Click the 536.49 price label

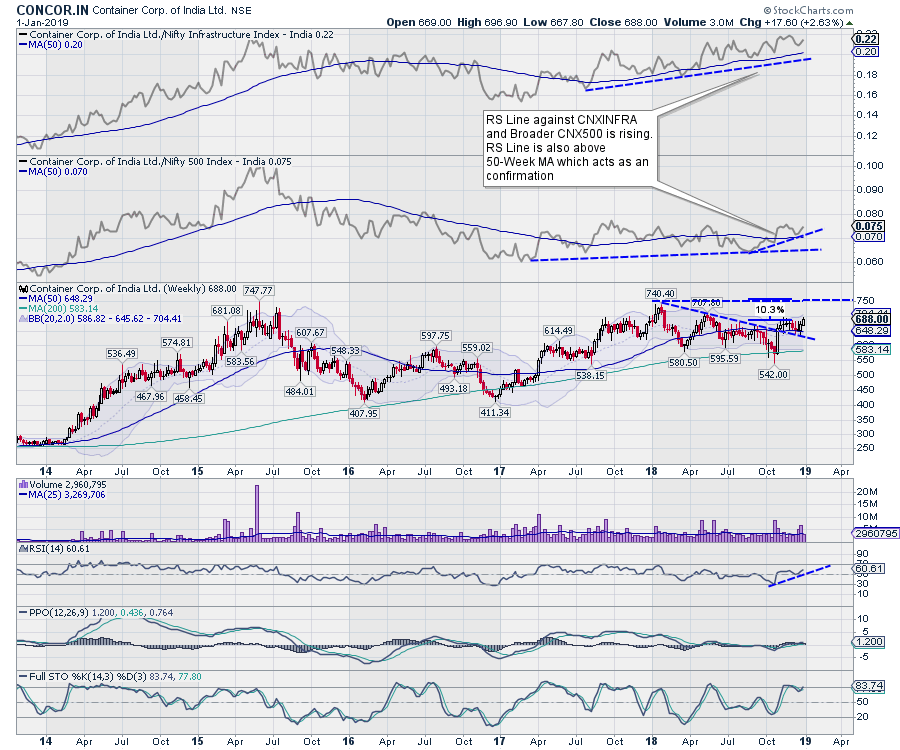point(121,354)
